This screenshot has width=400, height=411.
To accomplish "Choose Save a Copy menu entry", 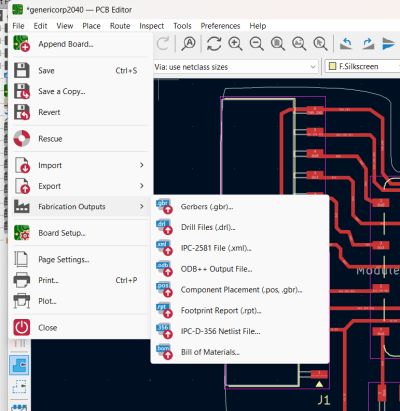I will point(80,91).
